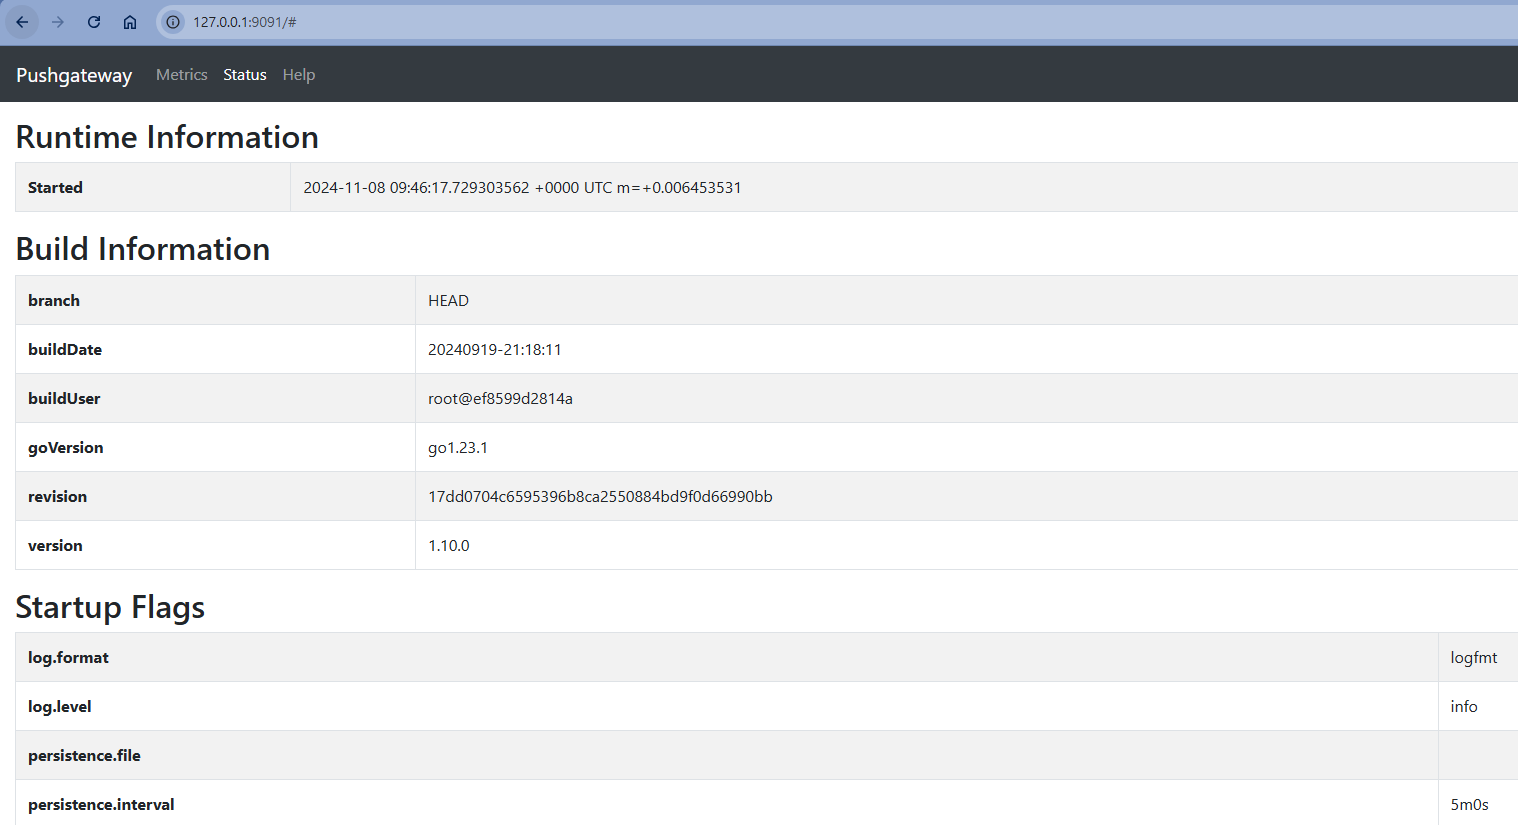Viewport: 1518px width, 825px height.
Task: Click the browser back arrow button
Action: pos(22,22)
